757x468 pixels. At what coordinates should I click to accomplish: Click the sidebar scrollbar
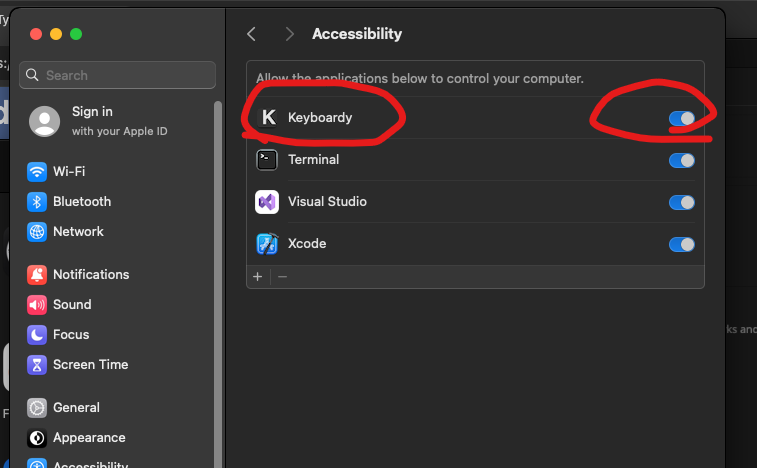tap(218, 284)
